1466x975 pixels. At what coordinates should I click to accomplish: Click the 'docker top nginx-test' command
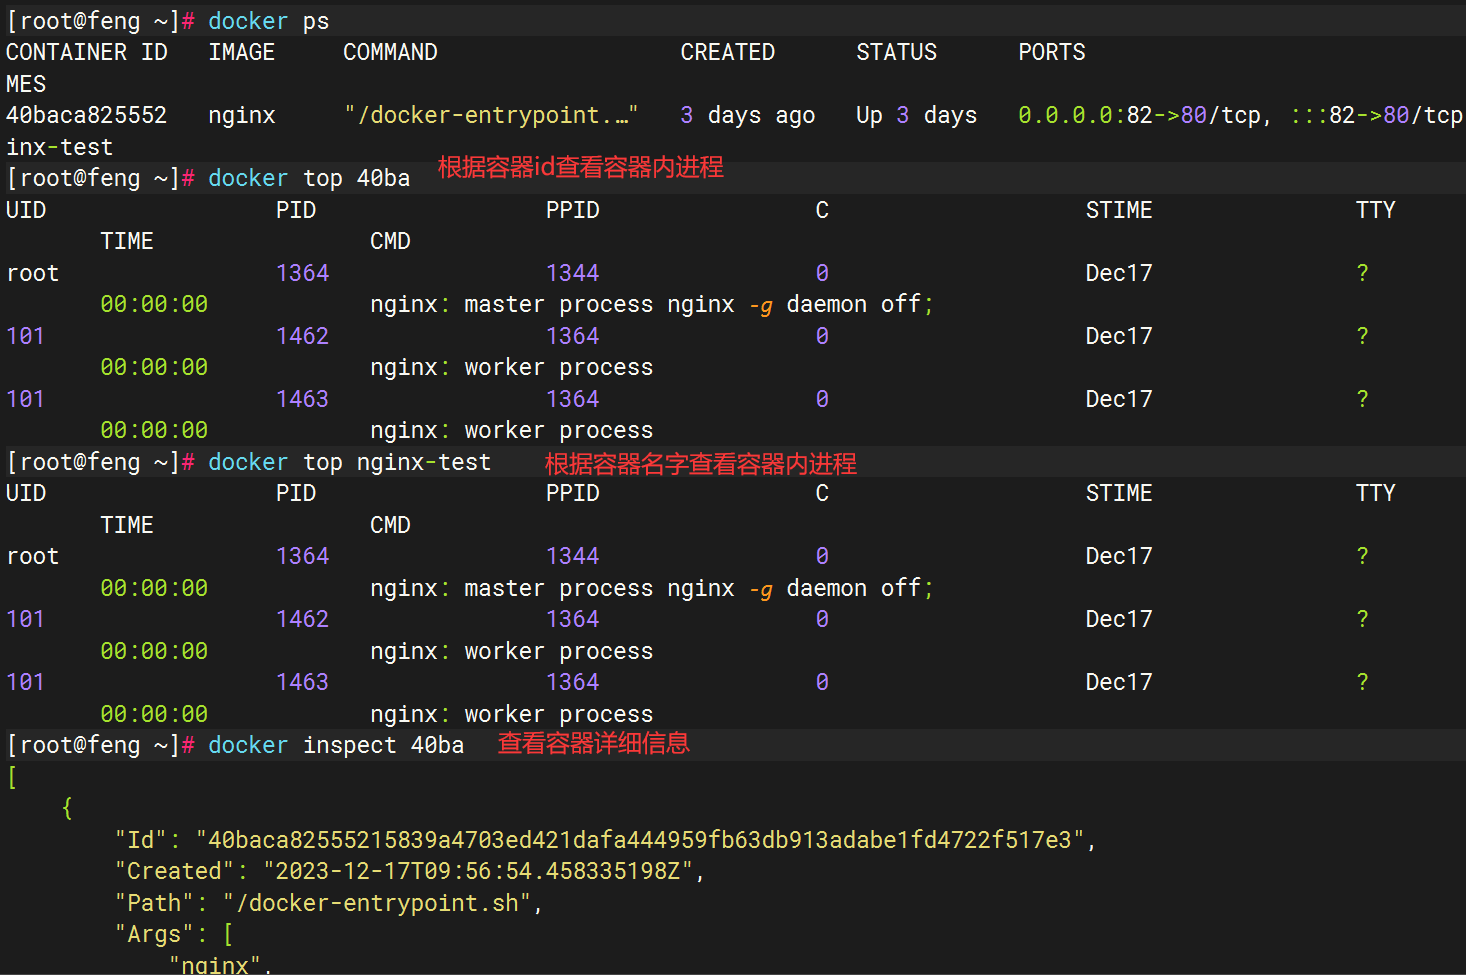(350, 462)
